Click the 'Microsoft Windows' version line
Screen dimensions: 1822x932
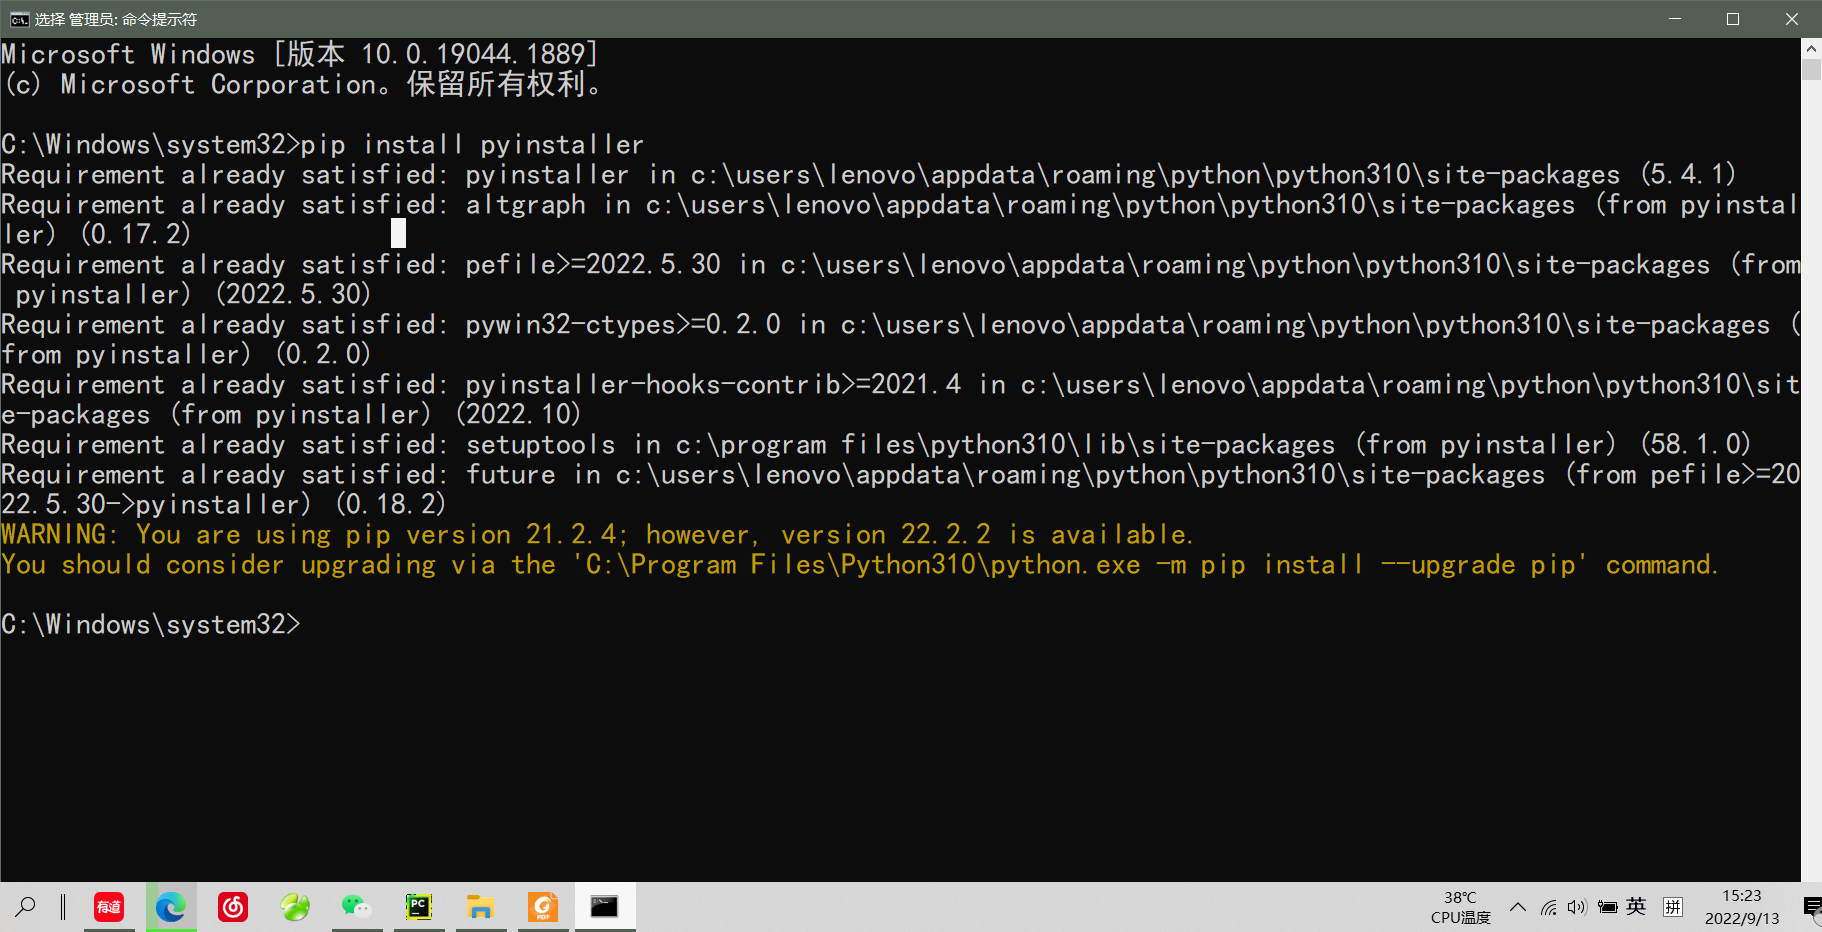(x=299, y=54)
